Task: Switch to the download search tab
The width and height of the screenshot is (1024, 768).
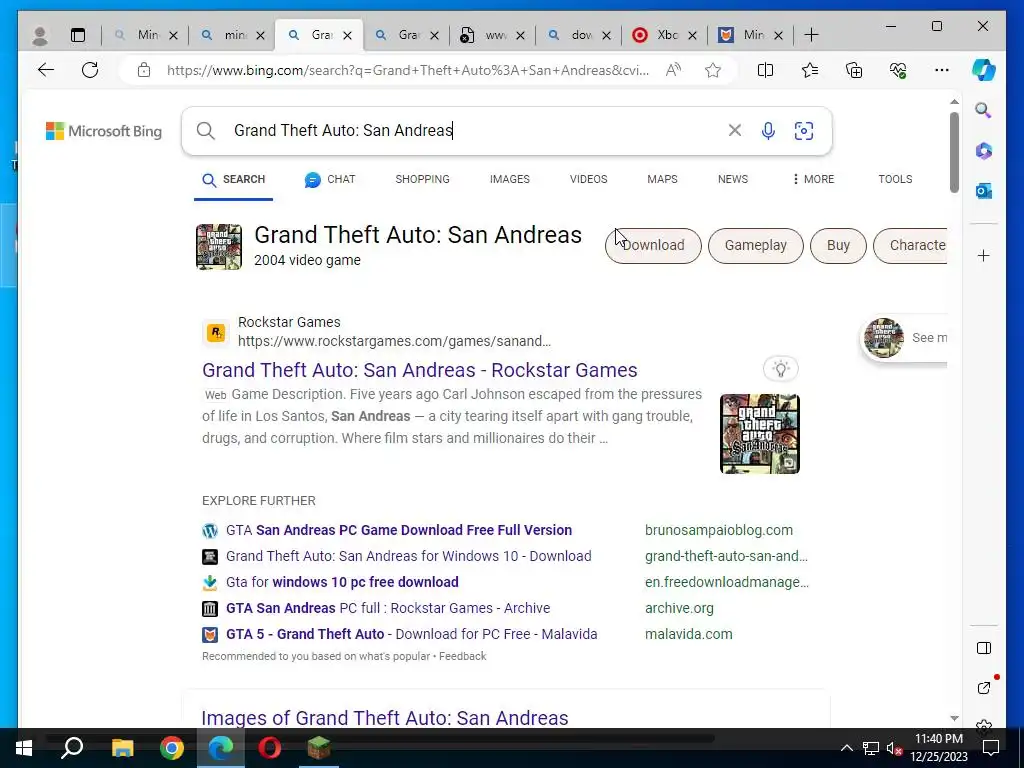Action: click(x=580, y=35)
